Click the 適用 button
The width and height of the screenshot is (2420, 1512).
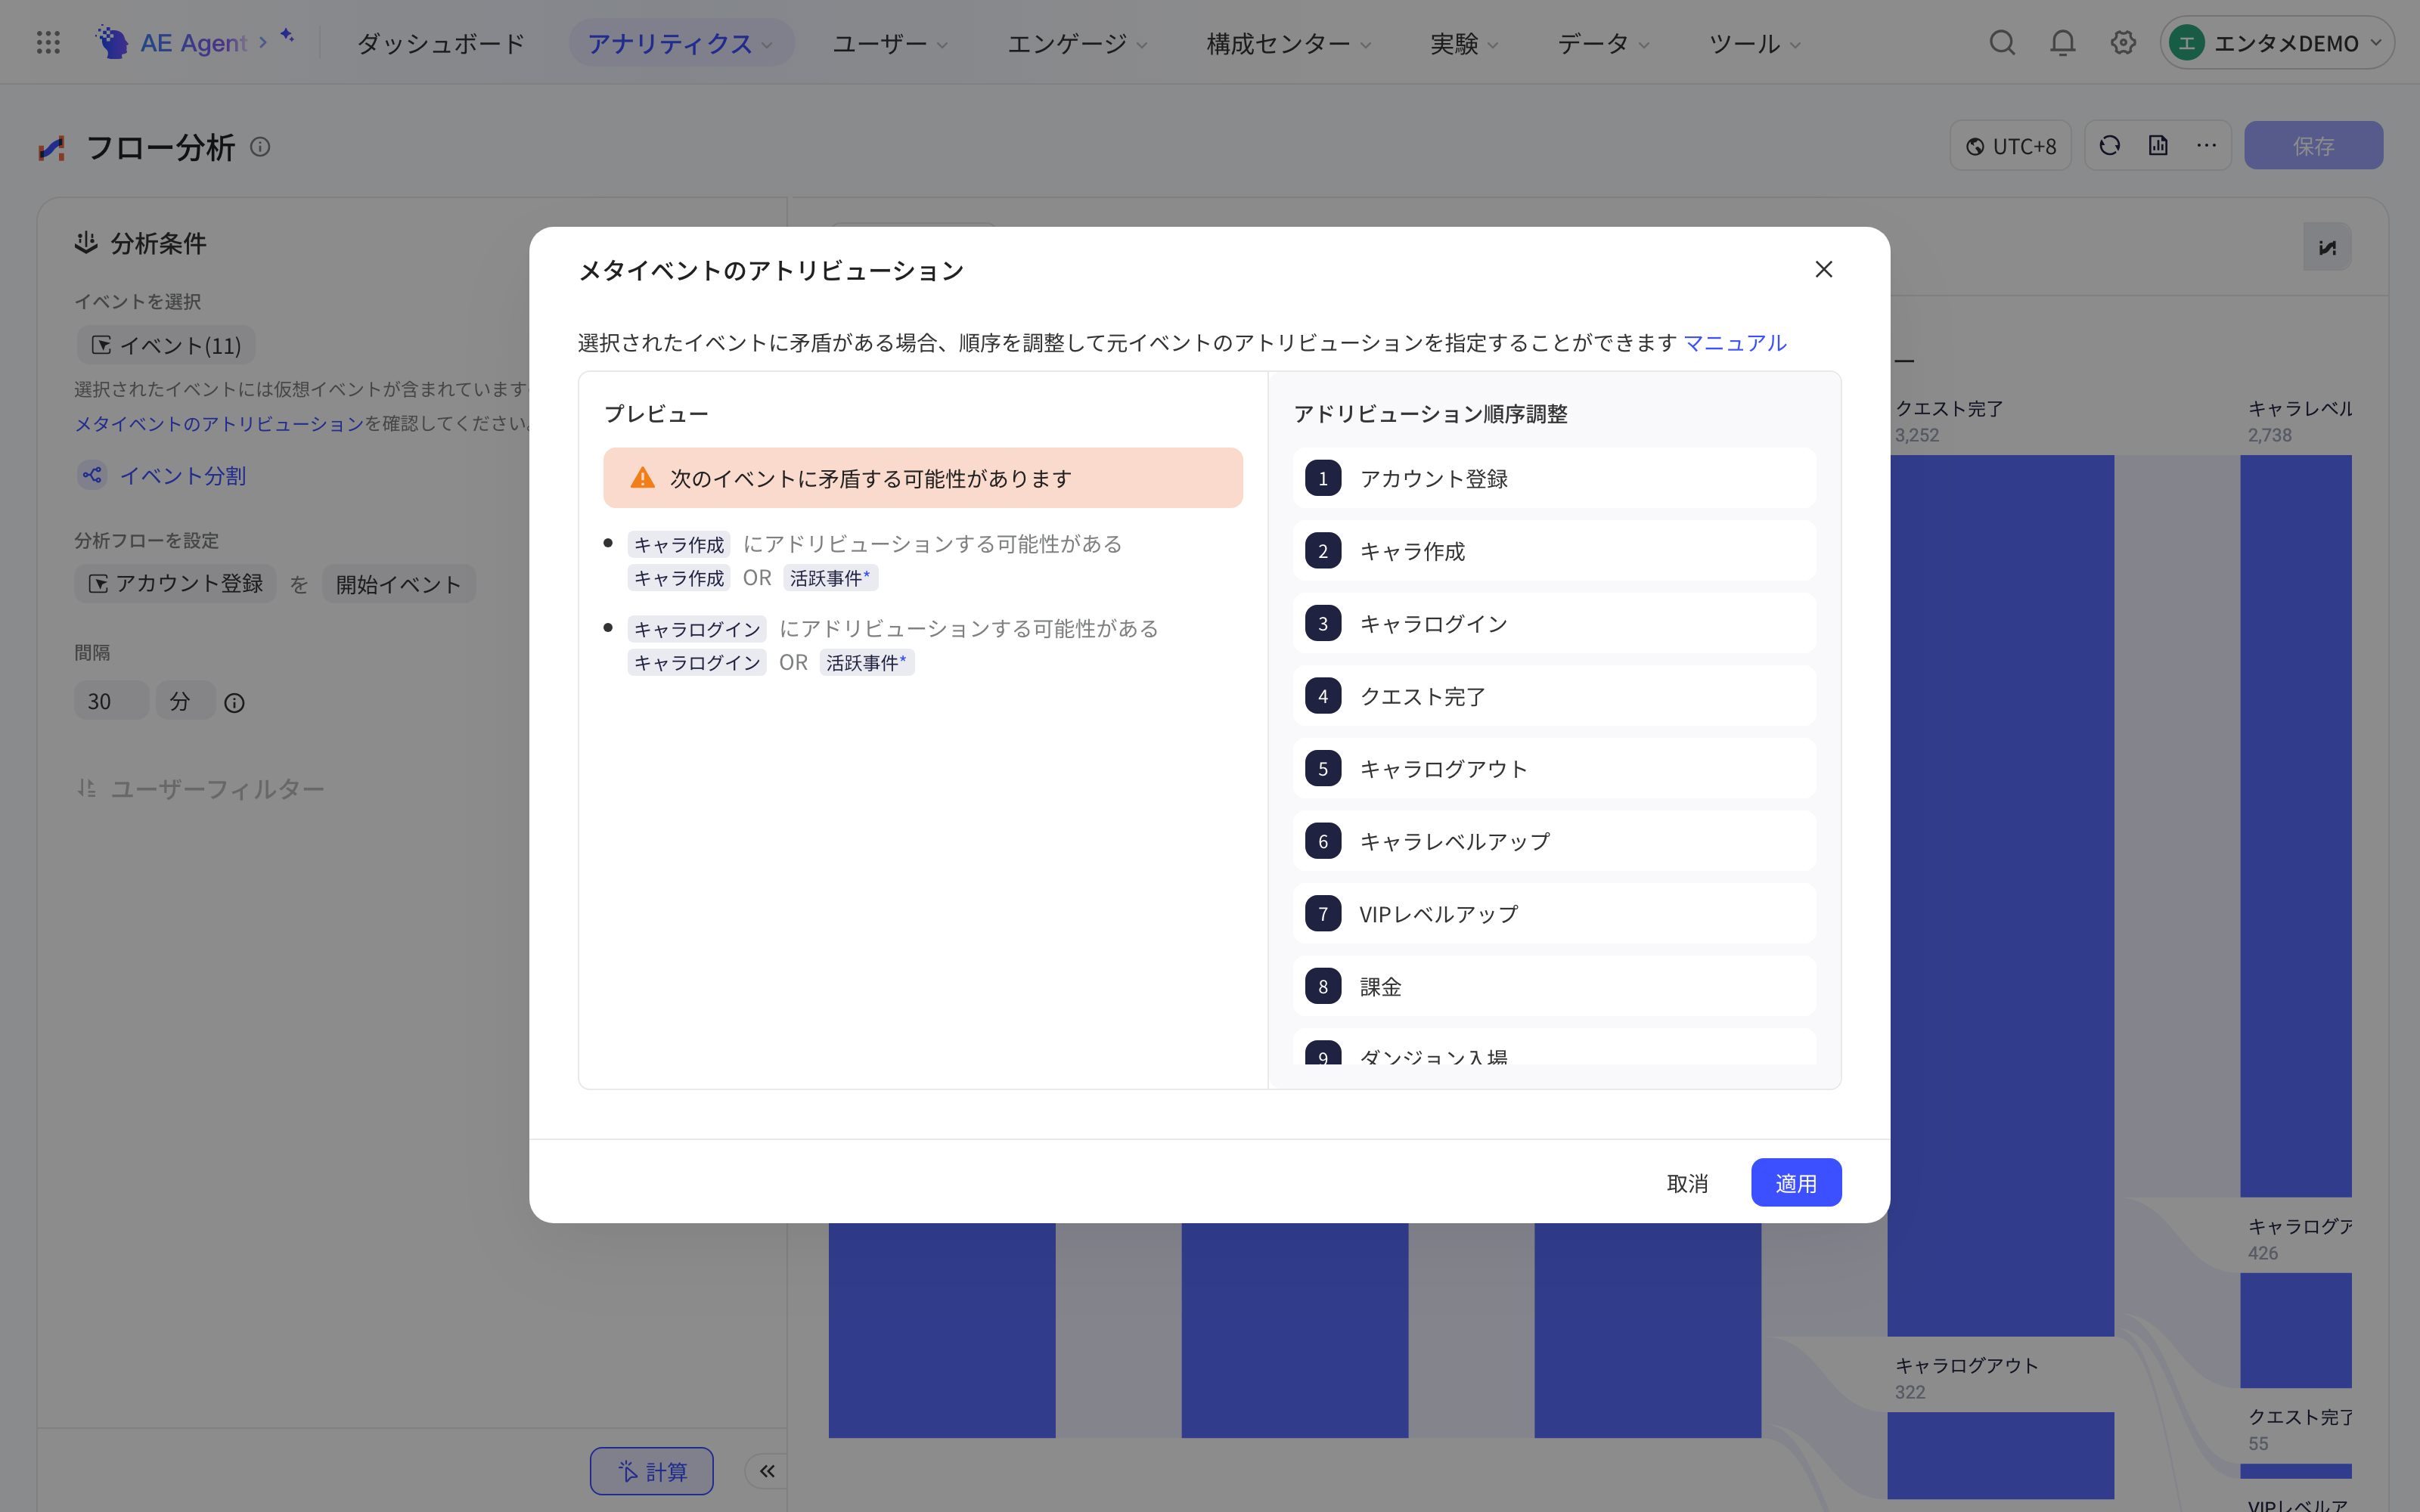tap(1796, 1183)
